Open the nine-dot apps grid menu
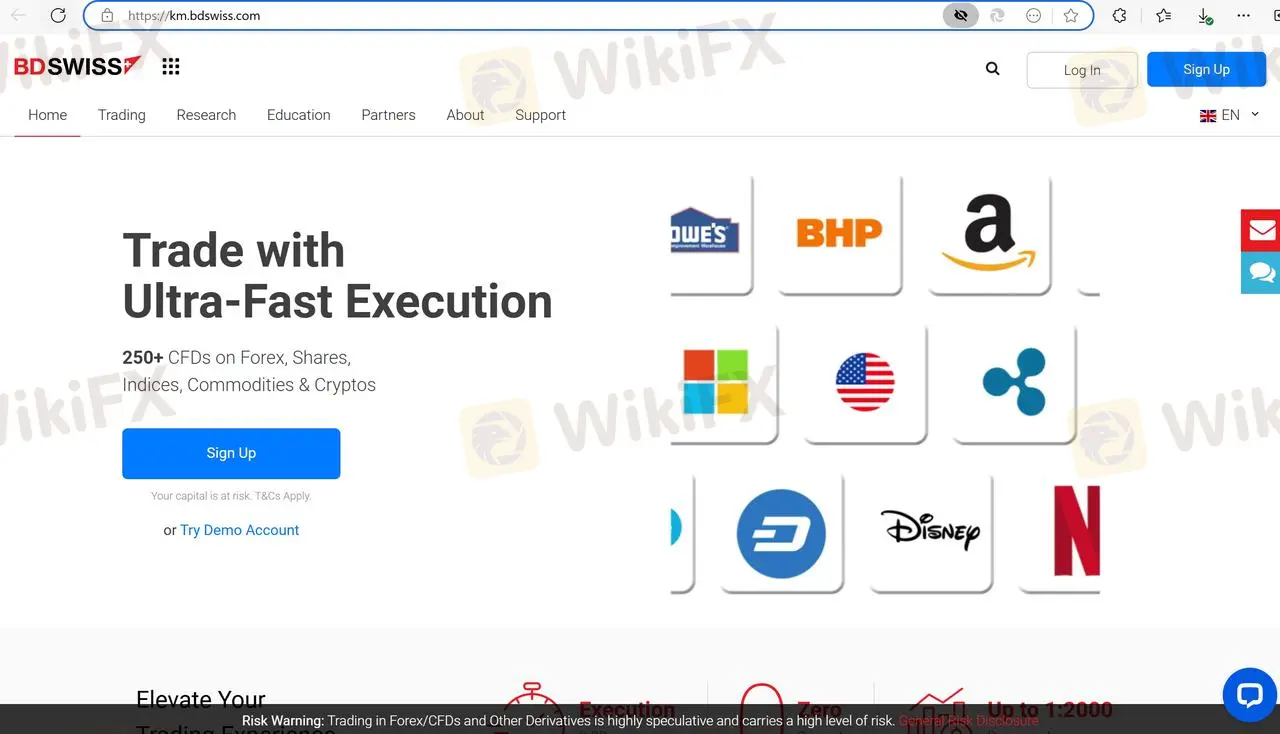This screenshot has width=1280, height=734. (171, 67)
